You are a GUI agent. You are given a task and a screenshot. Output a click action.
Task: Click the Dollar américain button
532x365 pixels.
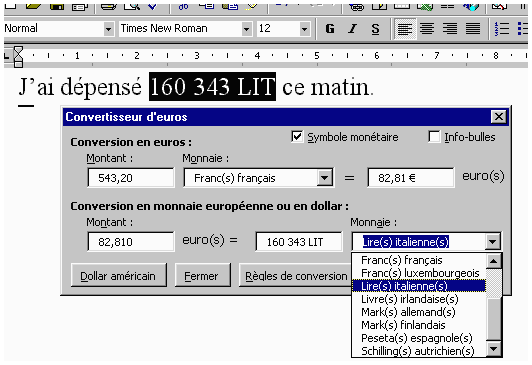coord(119,275)
